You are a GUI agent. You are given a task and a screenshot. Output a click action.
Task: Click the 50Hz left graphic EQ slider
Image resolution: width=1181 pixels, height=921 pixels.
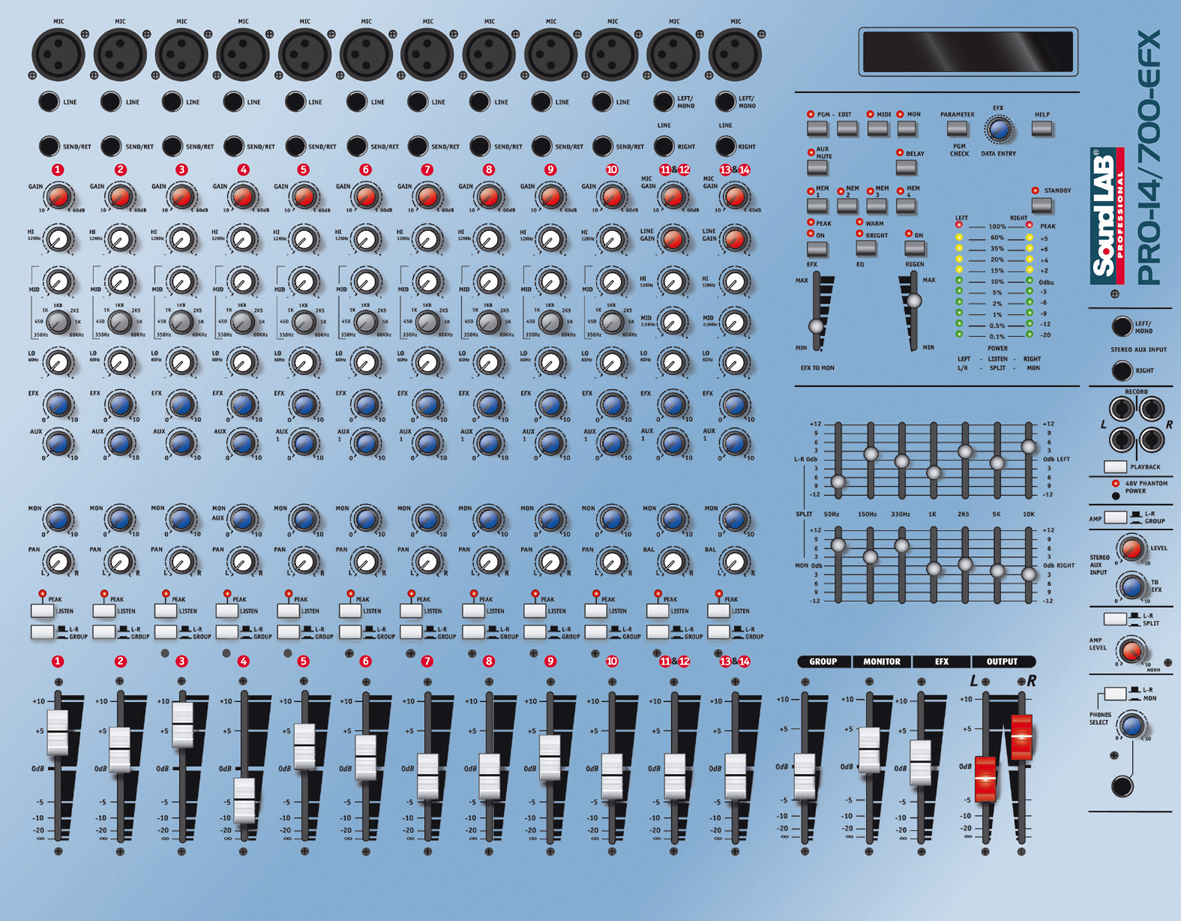click(838, 481)
